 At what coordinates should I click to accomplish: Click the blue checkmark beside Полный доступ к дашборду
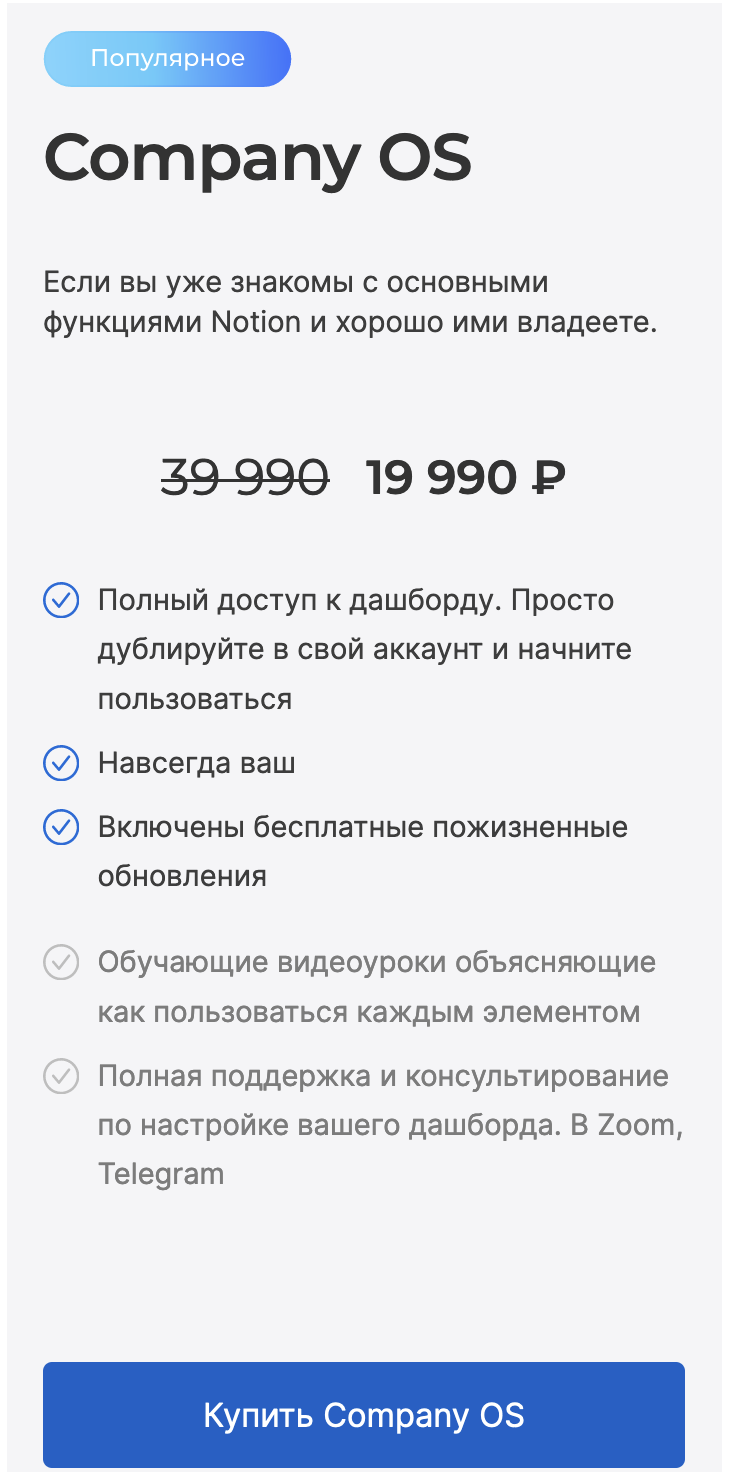pyautogui.click(x=61, y=601)
